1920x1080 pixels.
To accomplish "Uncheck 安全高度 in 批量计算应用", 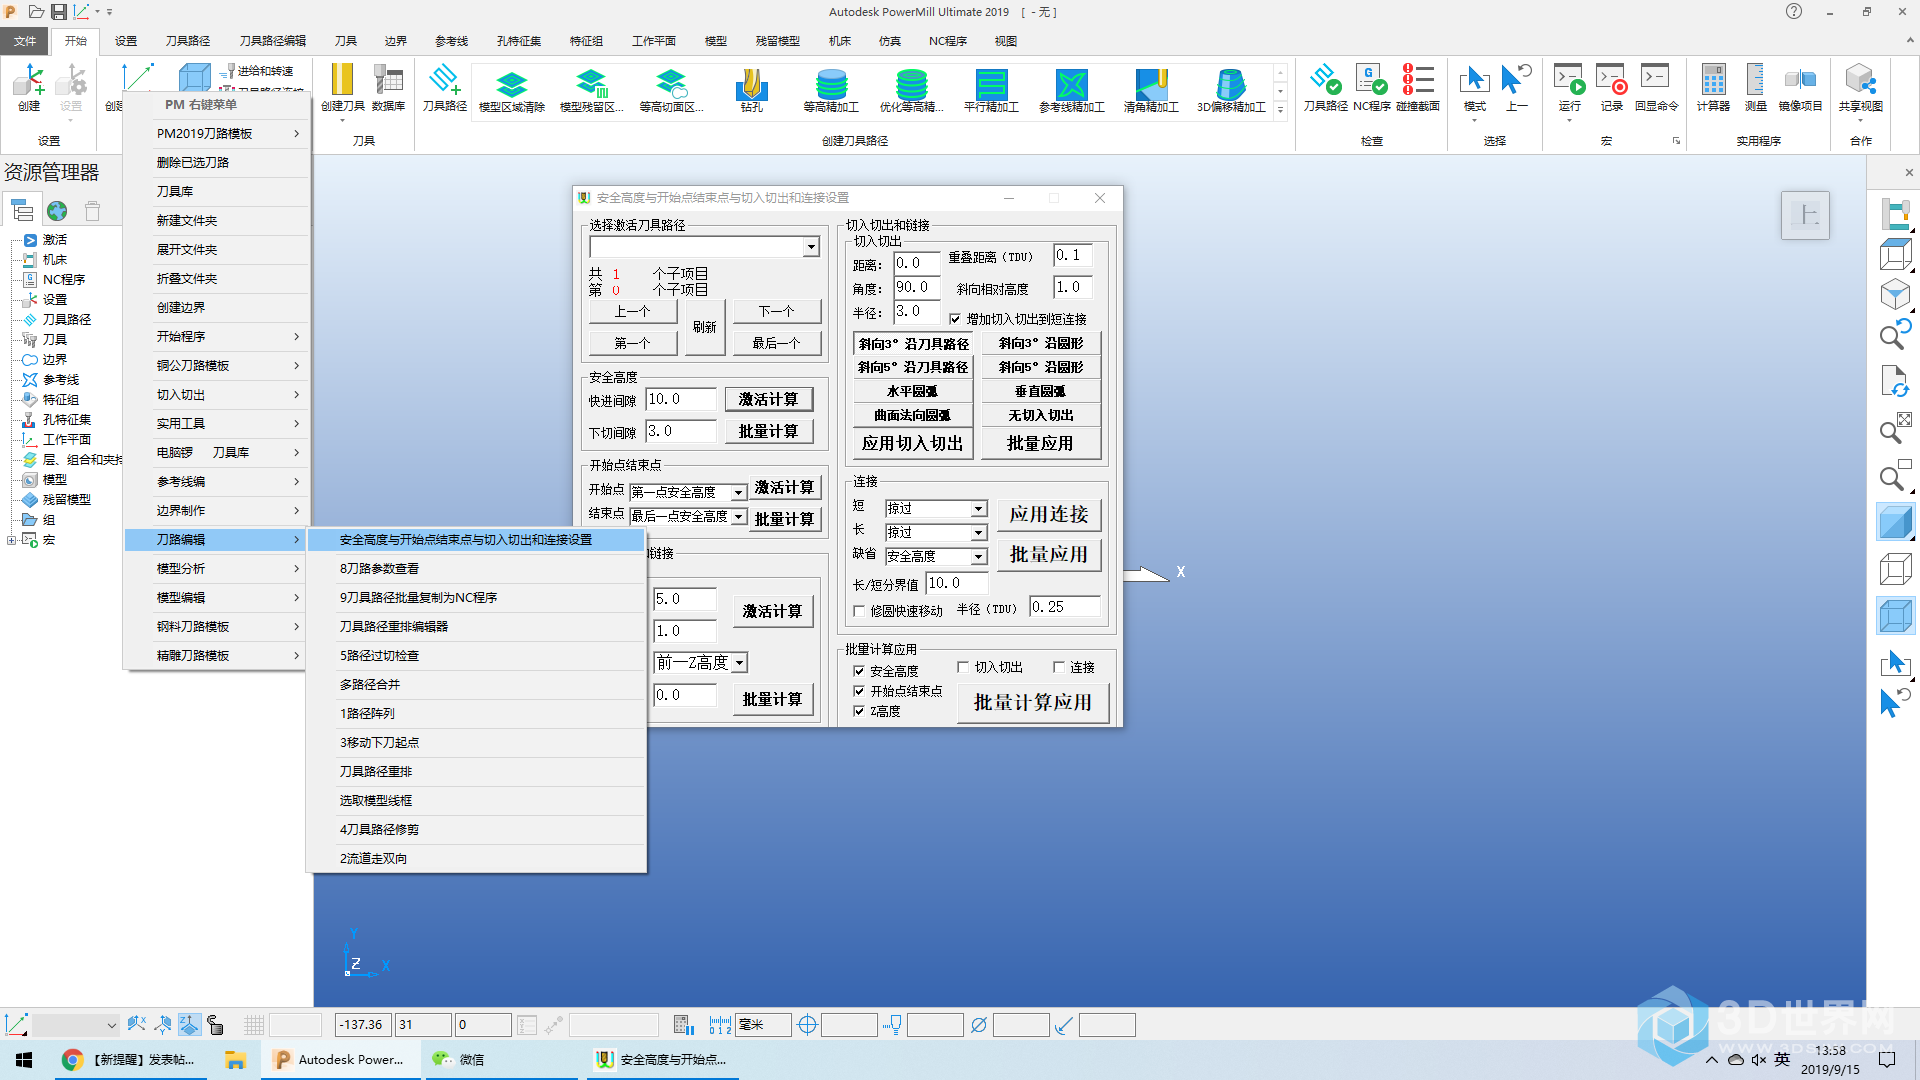I will tap(859, 671).
